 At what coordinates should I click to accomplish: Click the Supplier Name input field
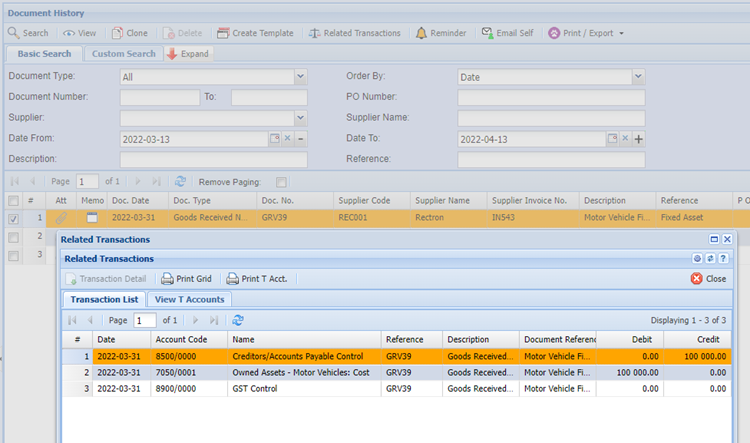point(550,118)
